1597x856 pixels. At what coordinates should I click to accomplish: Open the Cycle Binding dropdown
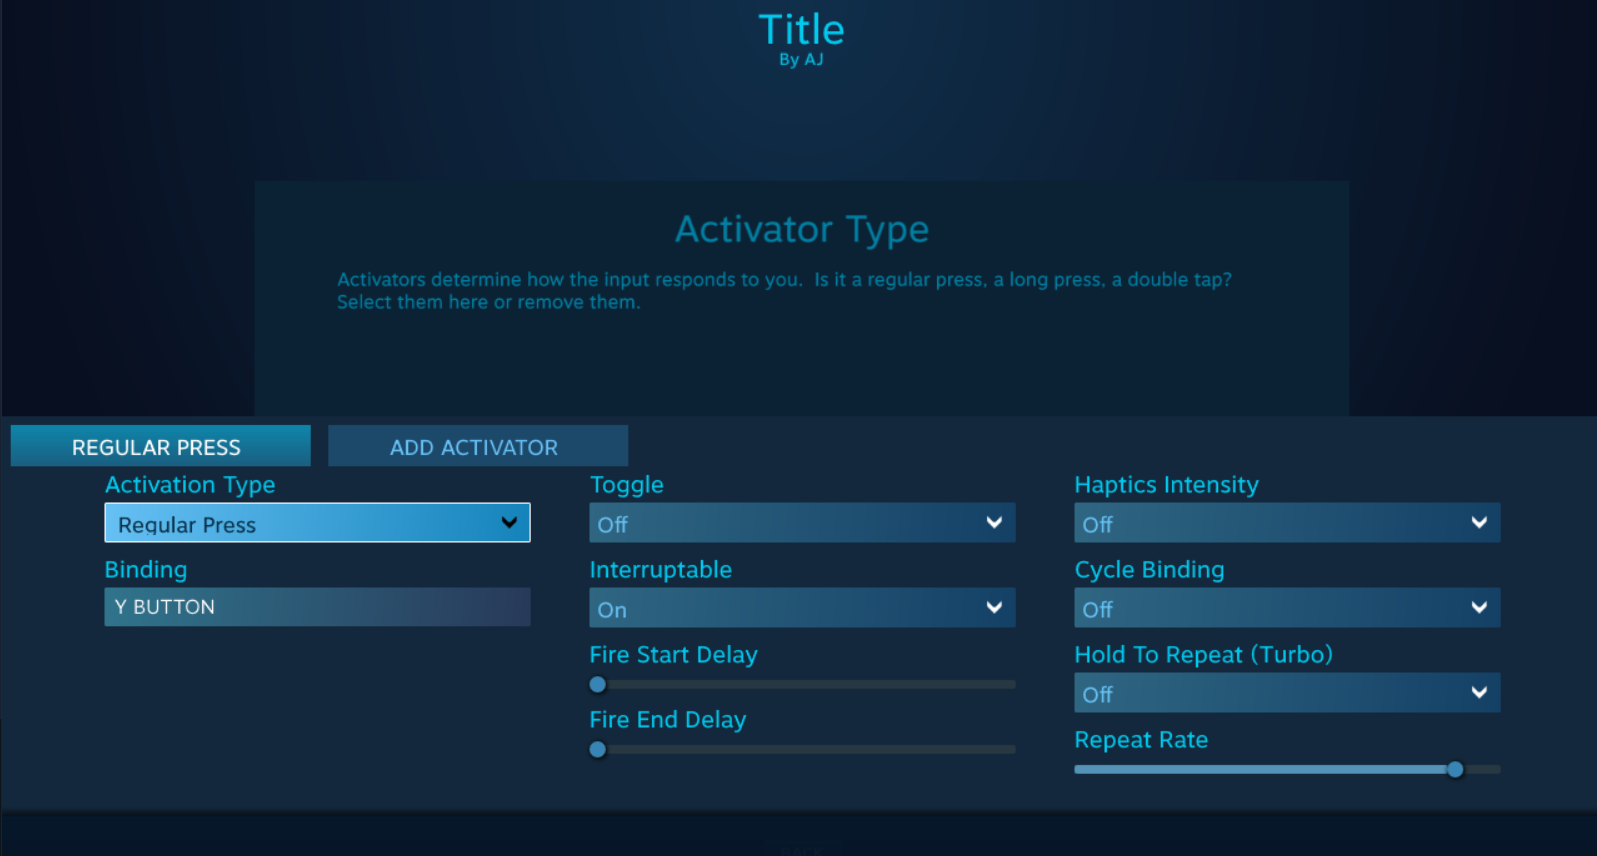click(x=1287, y=608)
